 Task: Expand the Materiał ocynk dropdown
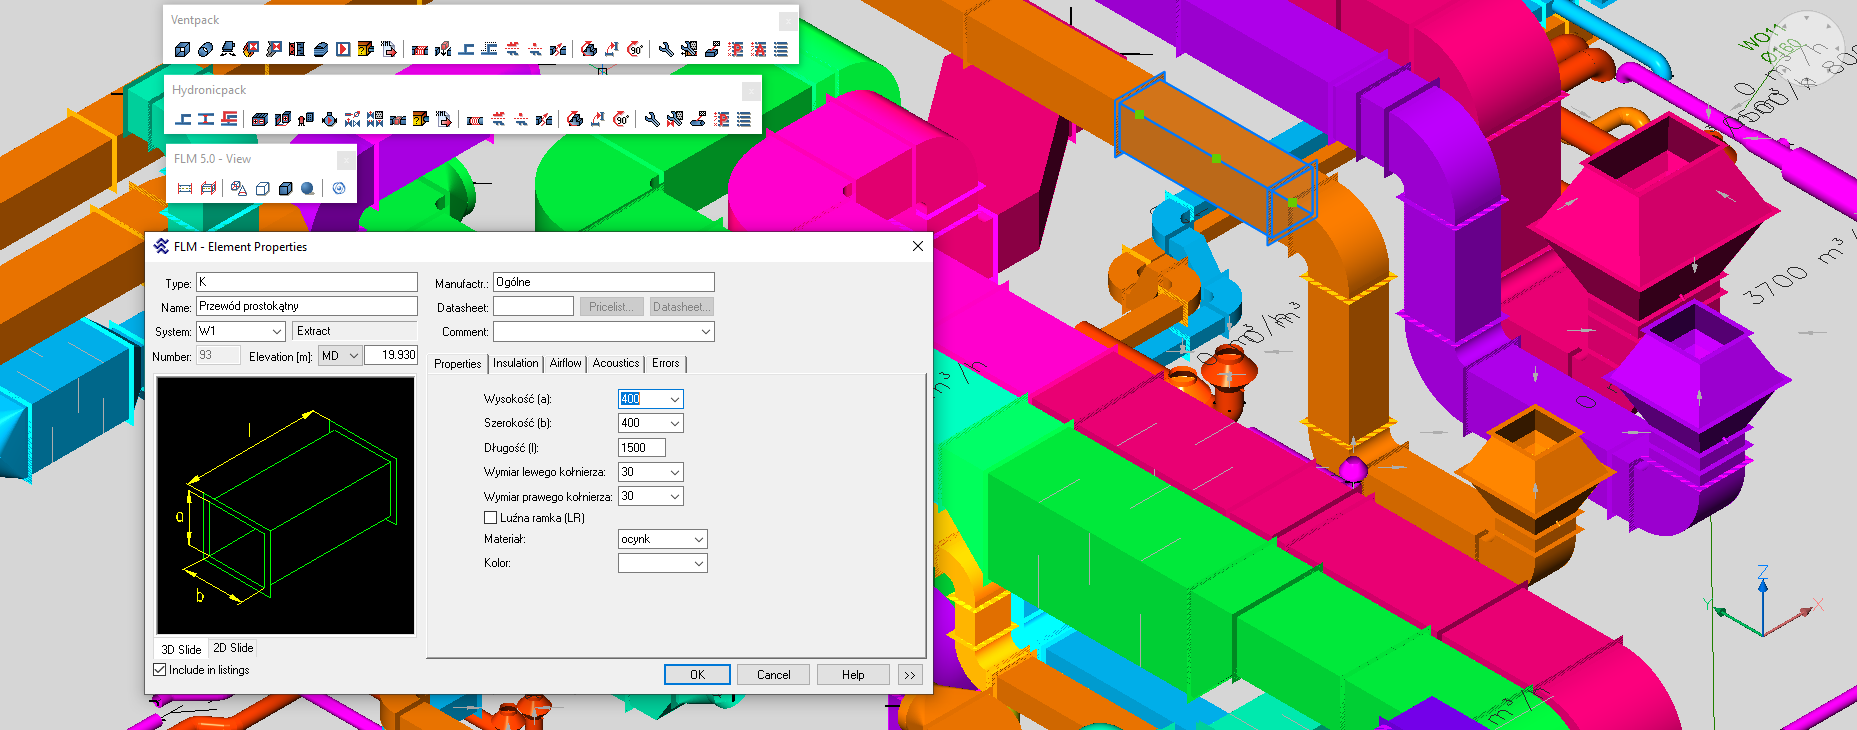[698, 539]
